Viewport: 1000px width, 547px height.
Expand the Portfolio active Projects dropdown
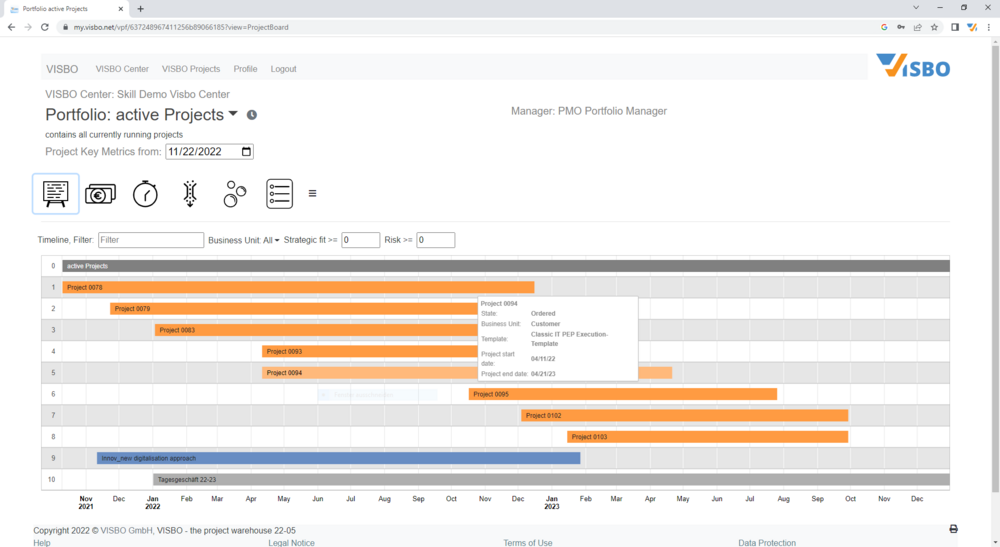click(233, 114)
